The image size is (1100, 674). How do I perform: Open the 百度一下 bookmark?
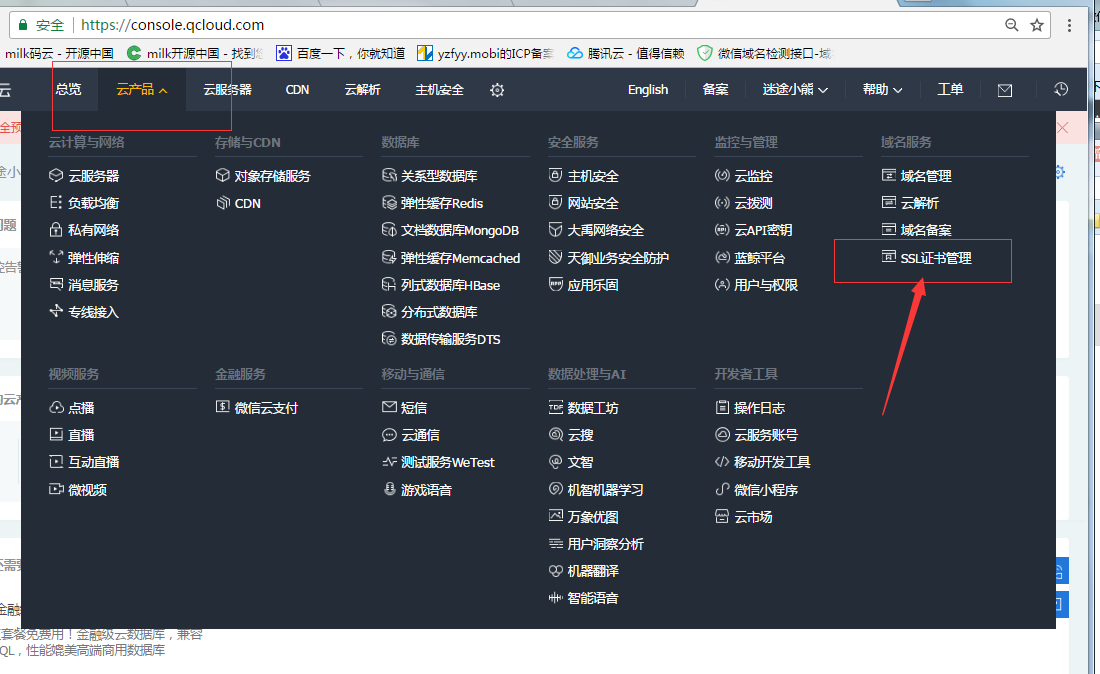point(341,53)
